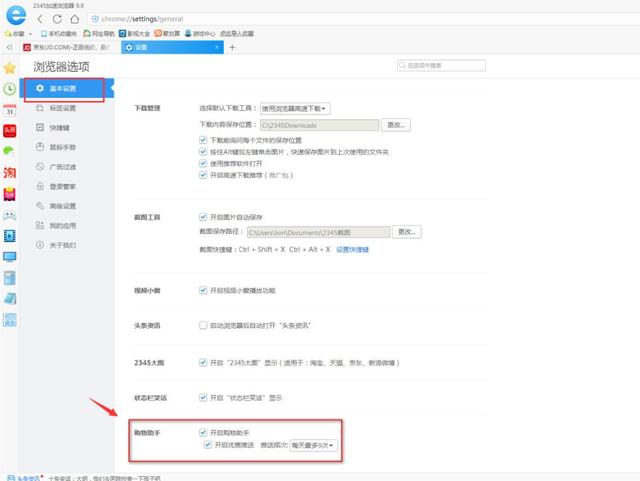Open the history clock sidebar icon
Viewport: 640px width, 481px height.
pyautogui.click(x=9, y=89)
